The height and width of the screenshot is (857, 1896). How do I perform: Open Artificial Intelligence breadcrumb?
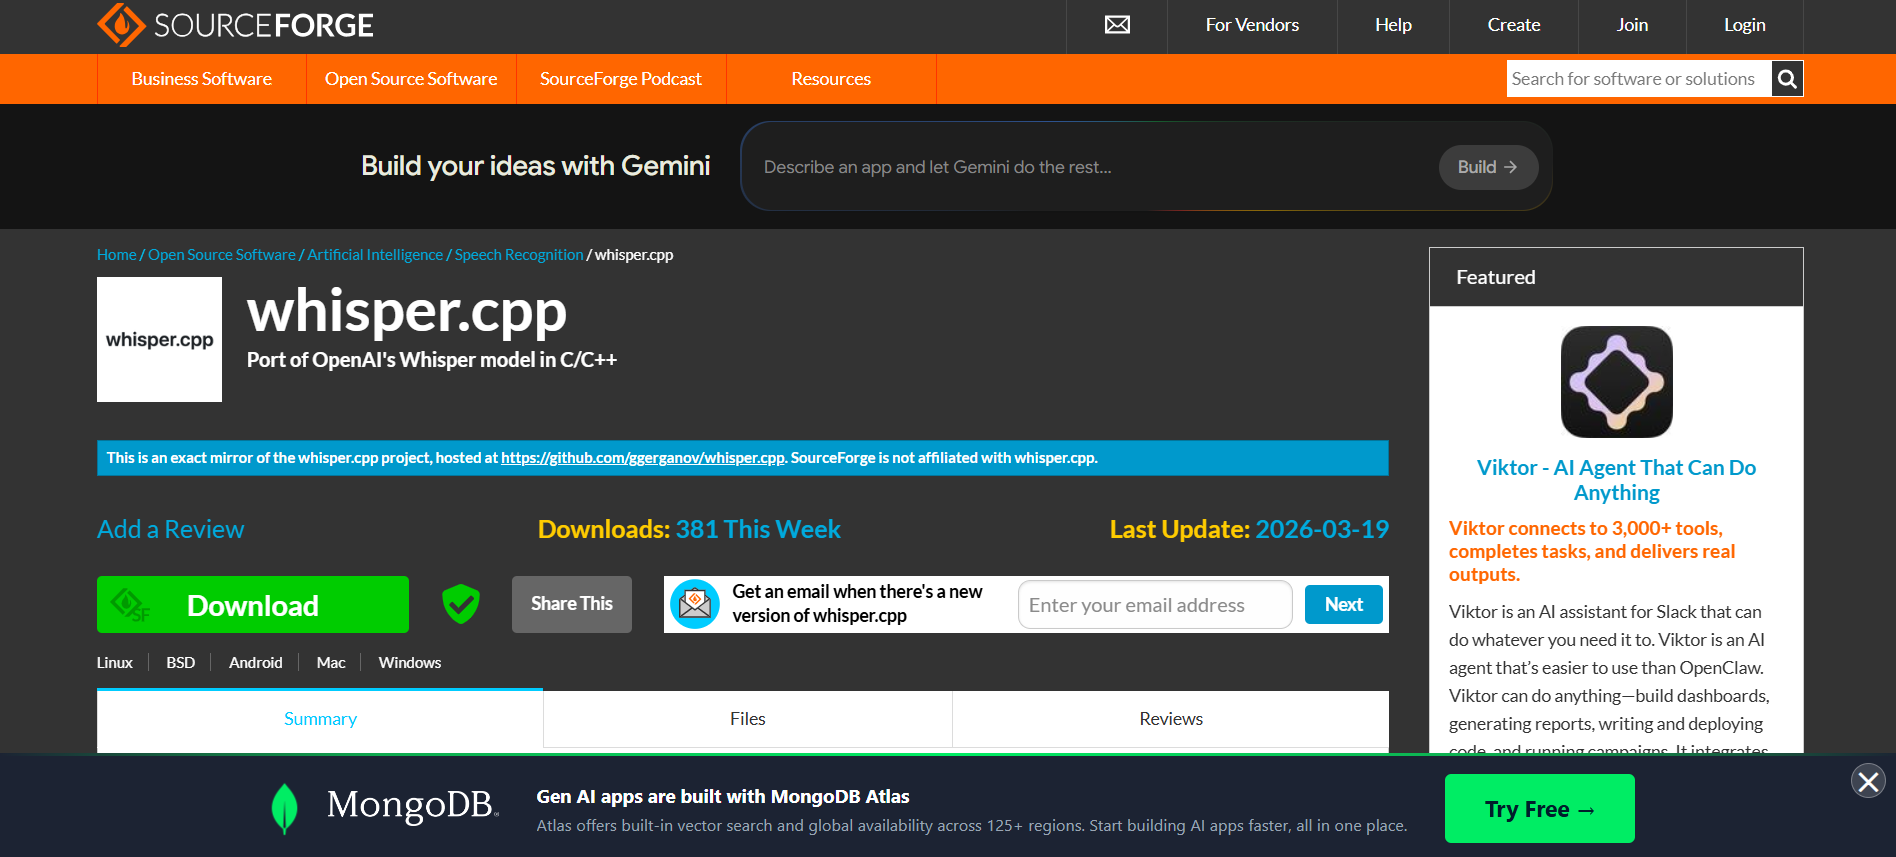[375, 255]
